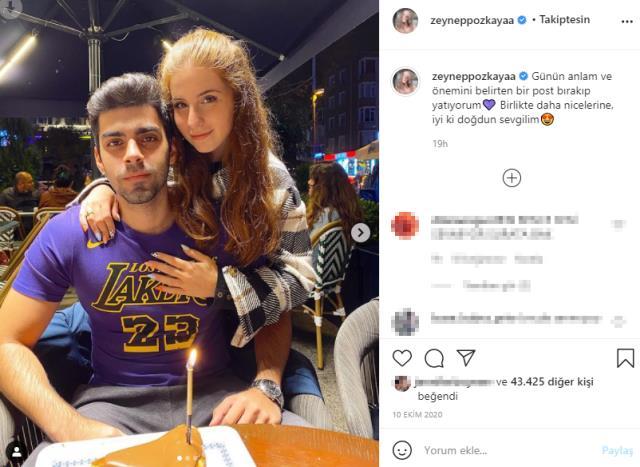
Task: Click the Paylaş post button
Action: coord(617,451)
